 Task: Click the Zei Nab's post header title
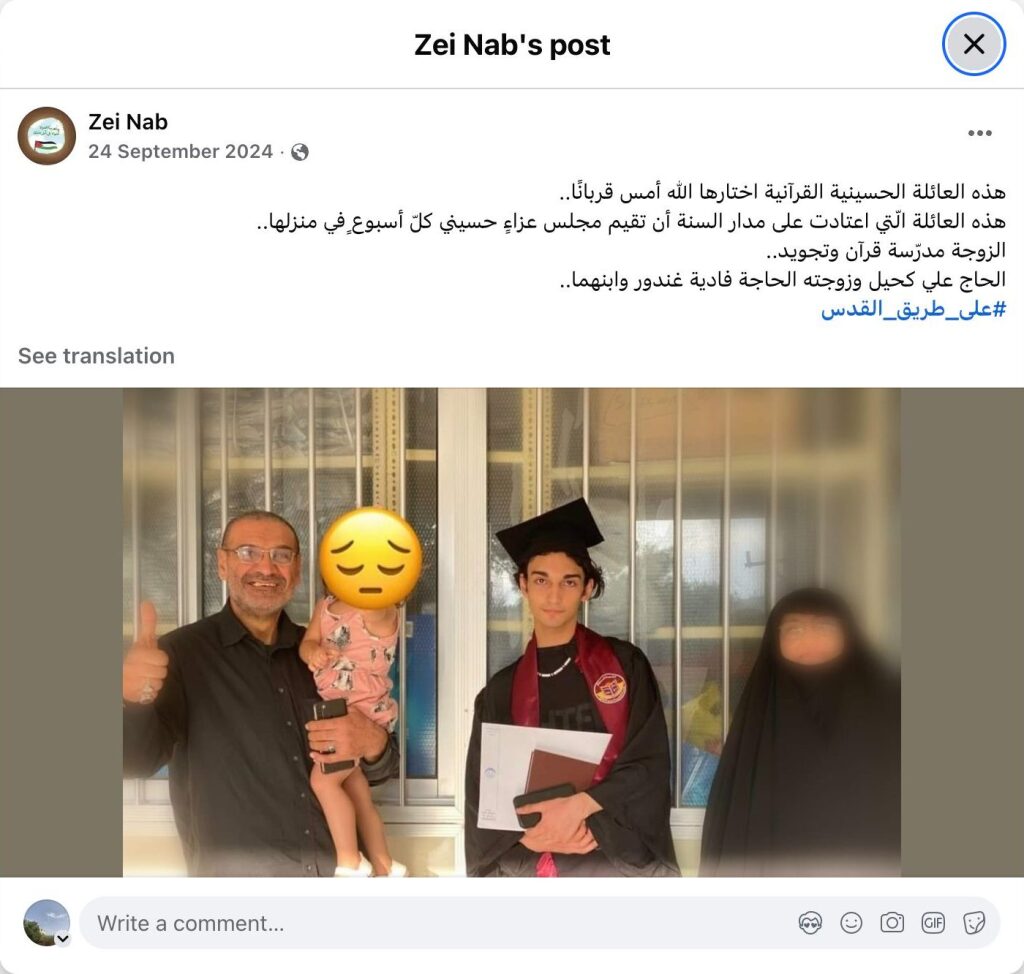point(512,45)
